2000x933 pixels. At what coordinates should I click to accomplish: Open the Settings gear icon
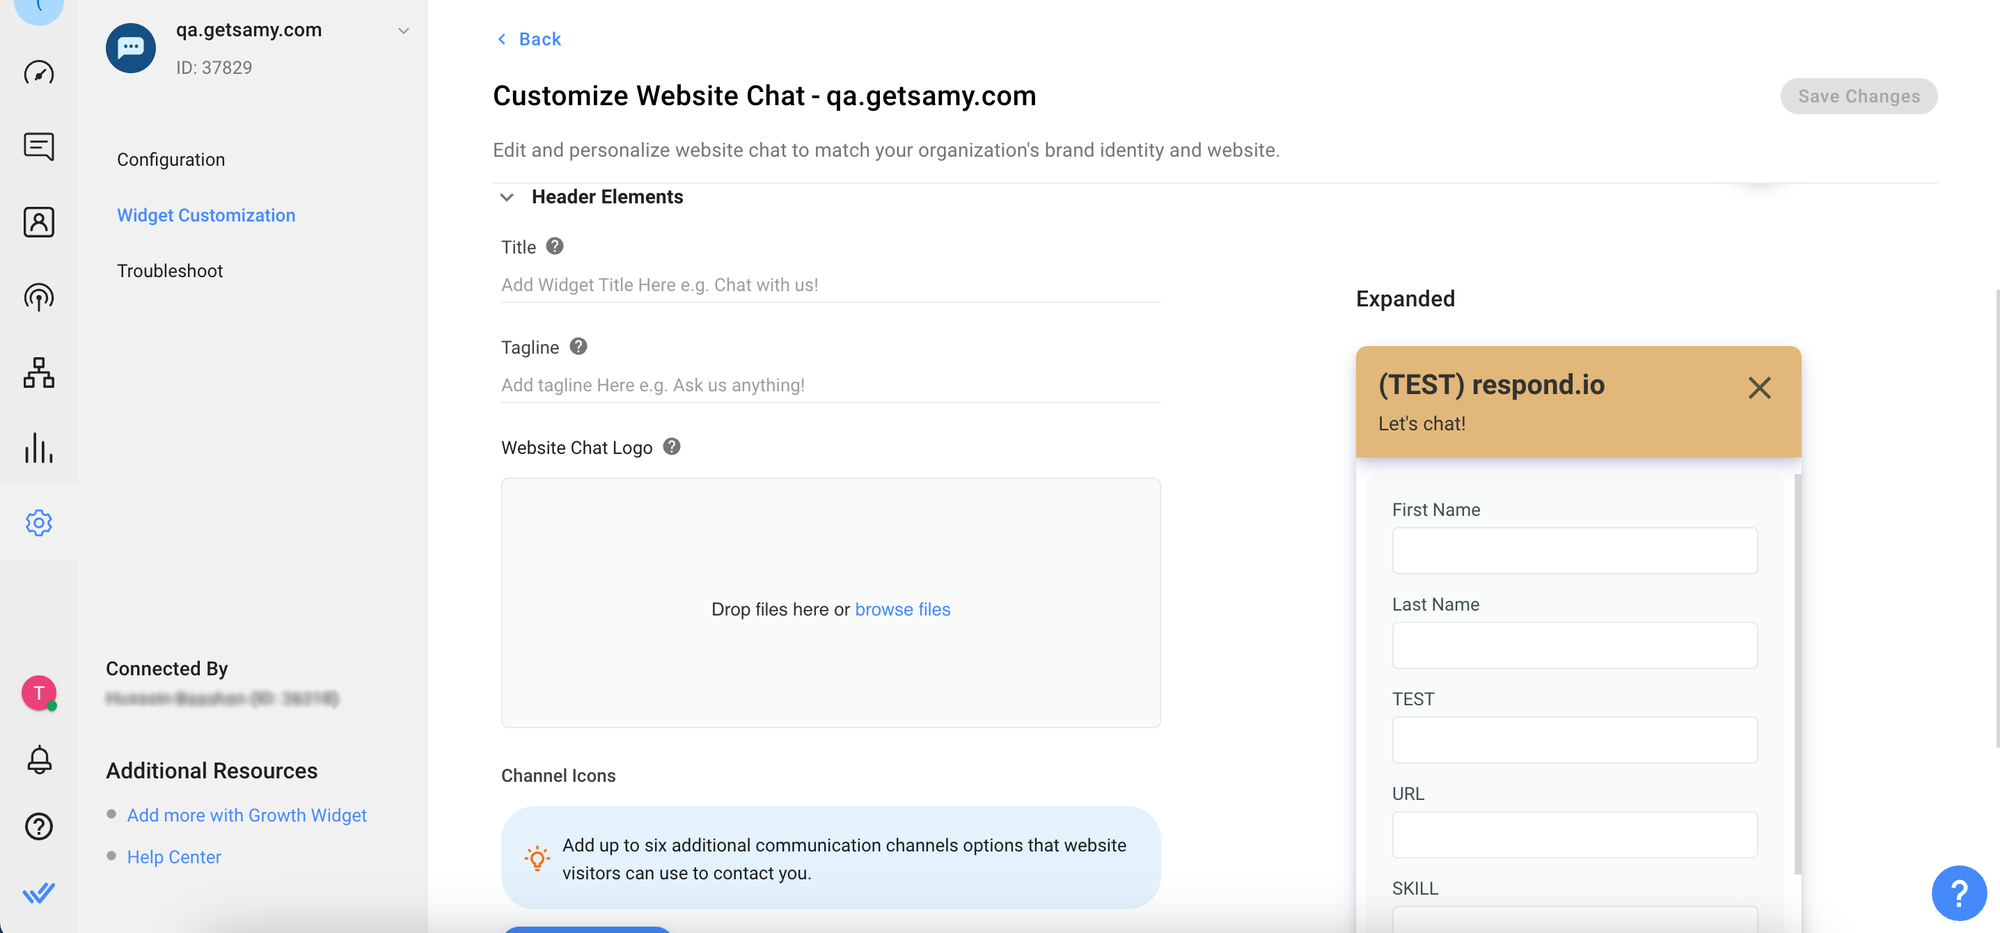click(x=39, y=523)
